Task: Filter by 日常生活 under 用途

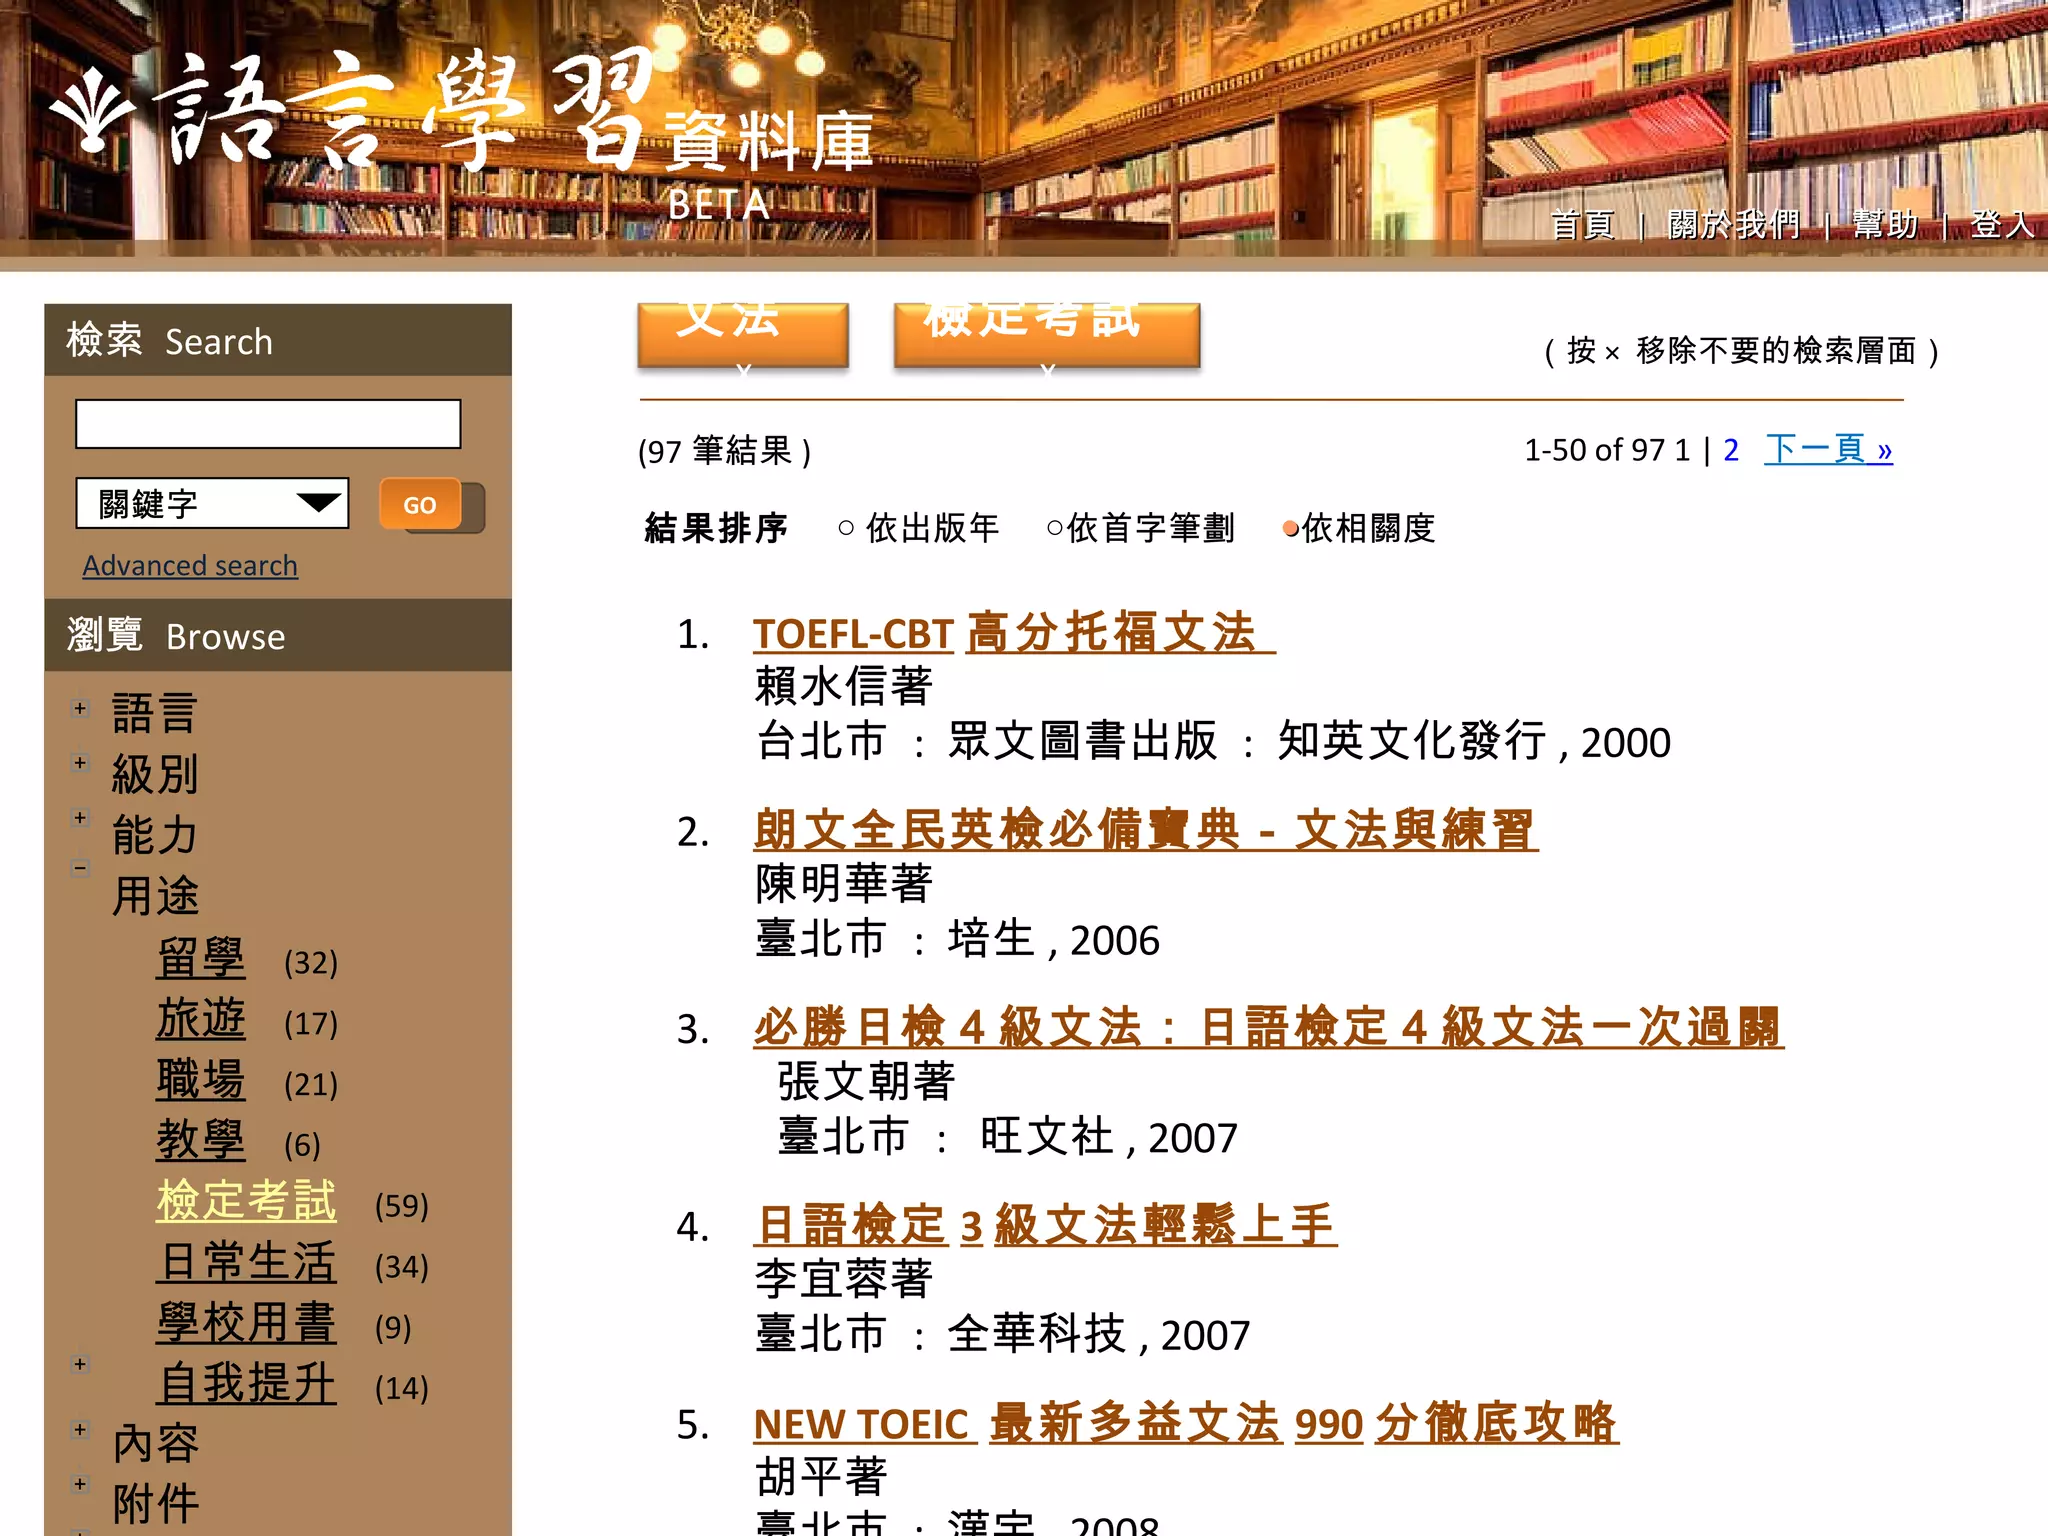Action: coord(246,1263)
